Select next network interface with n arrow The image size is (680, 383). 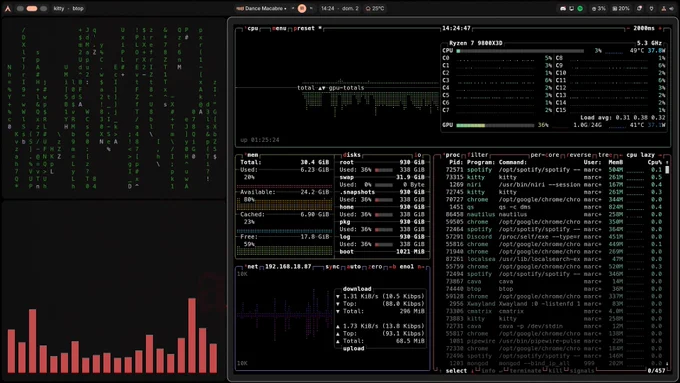(x=421, y=267)
